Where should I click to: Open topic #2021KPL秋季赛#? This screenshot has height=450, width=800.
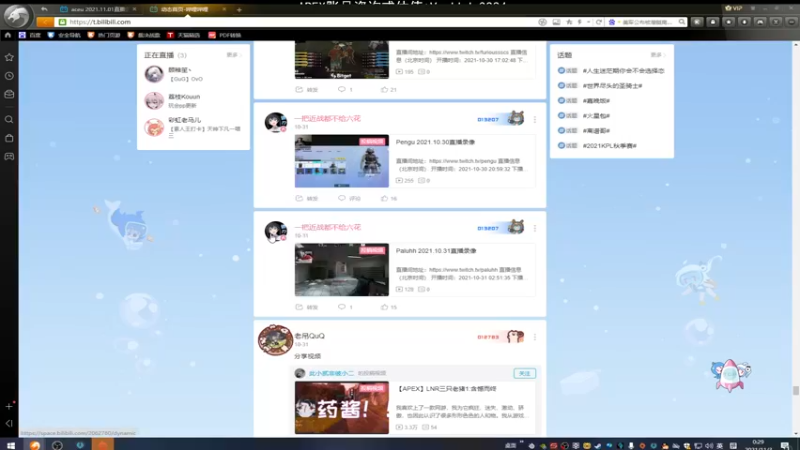[609, 145]
